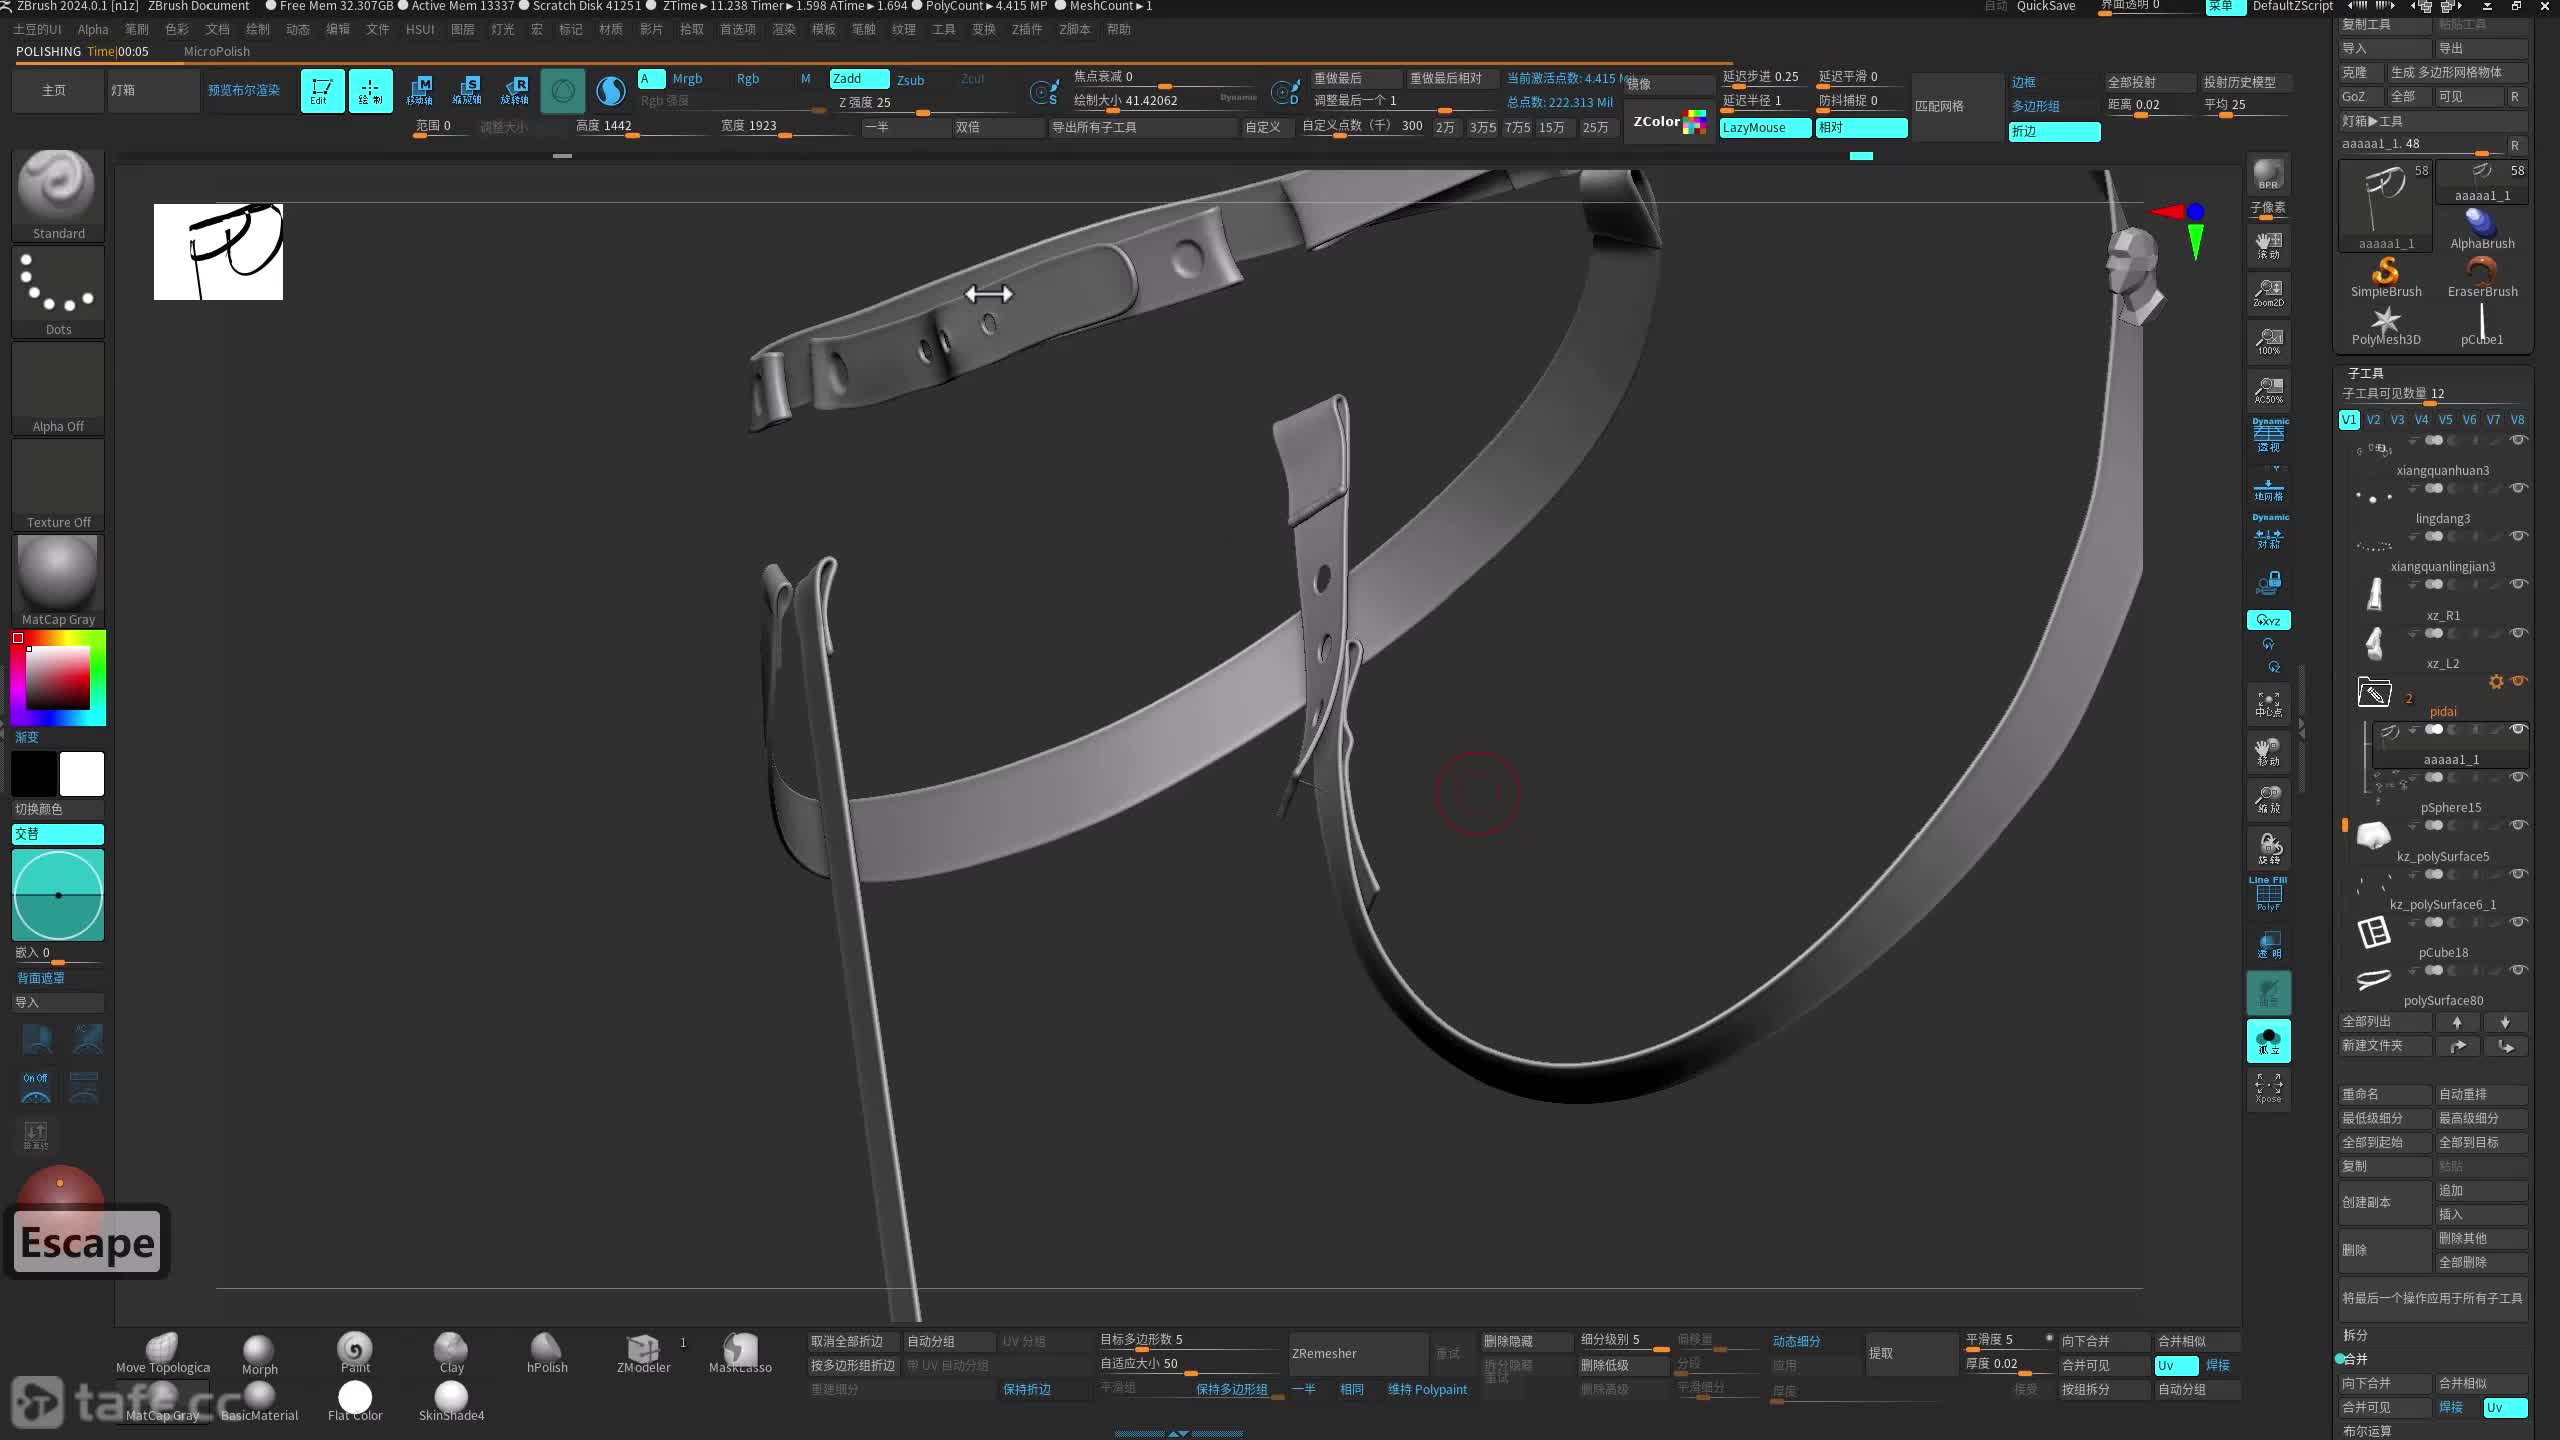Toggle visibility eye of polySurface80 subtool

2519,970
